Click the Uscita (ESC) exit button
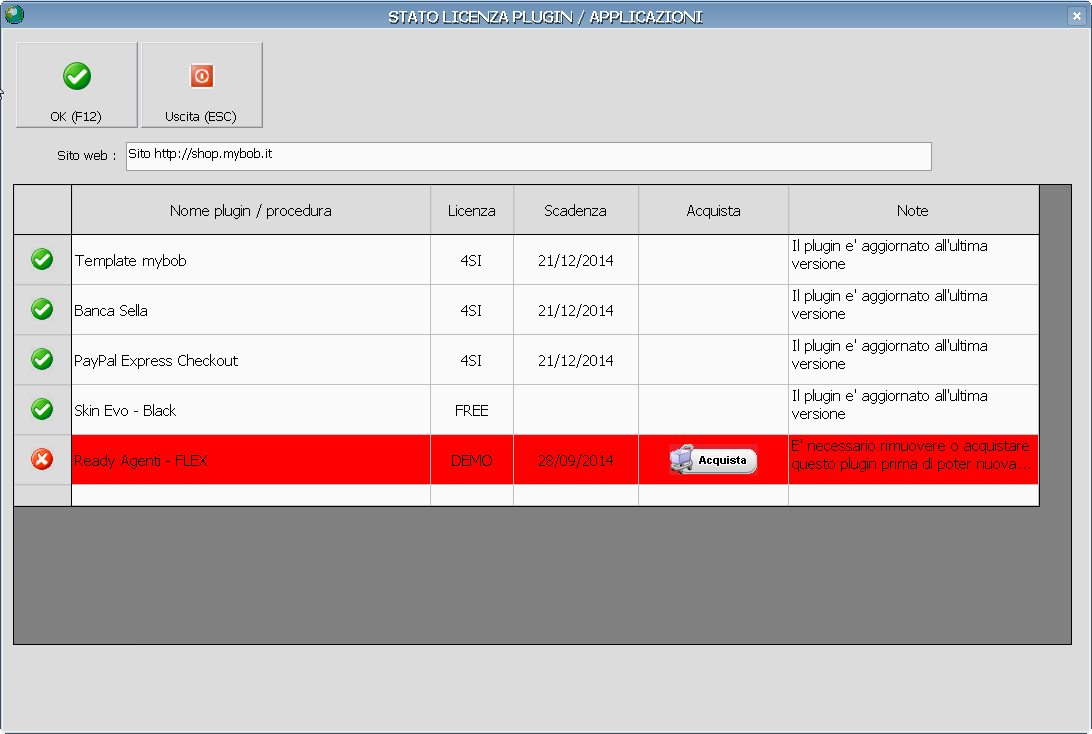1092x734 pixels. 202,85
